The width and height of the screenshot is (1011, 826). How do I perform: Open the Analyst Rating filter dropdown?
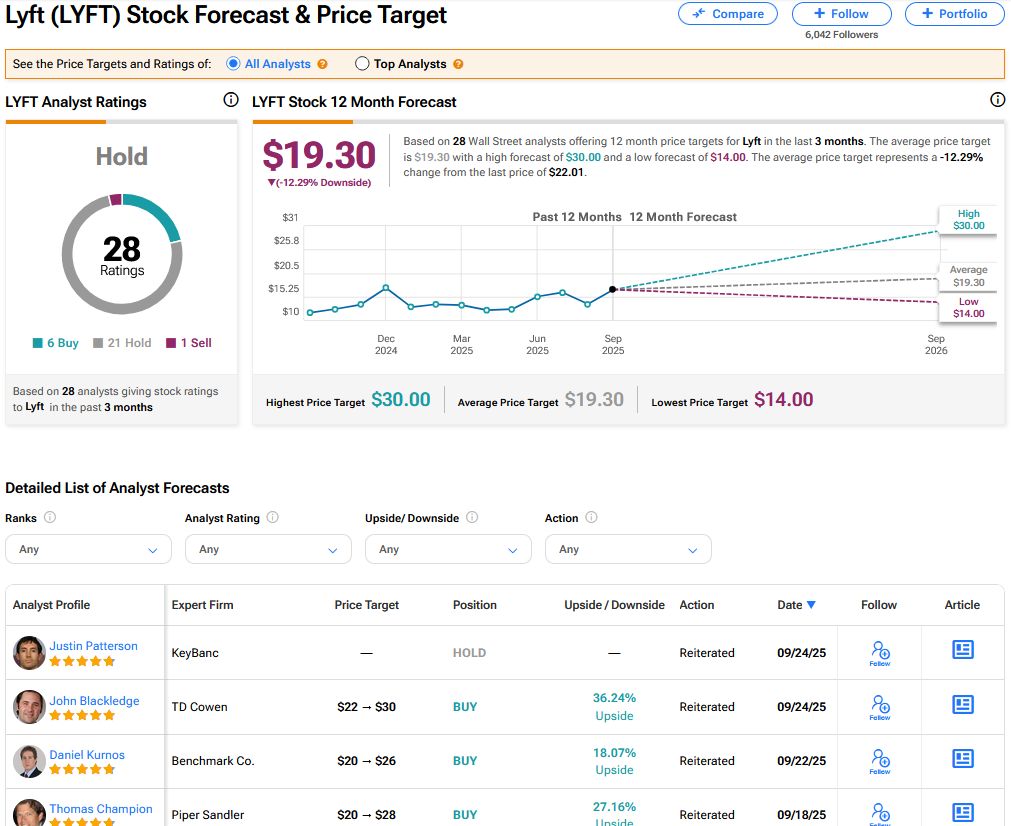pos(268,549)
